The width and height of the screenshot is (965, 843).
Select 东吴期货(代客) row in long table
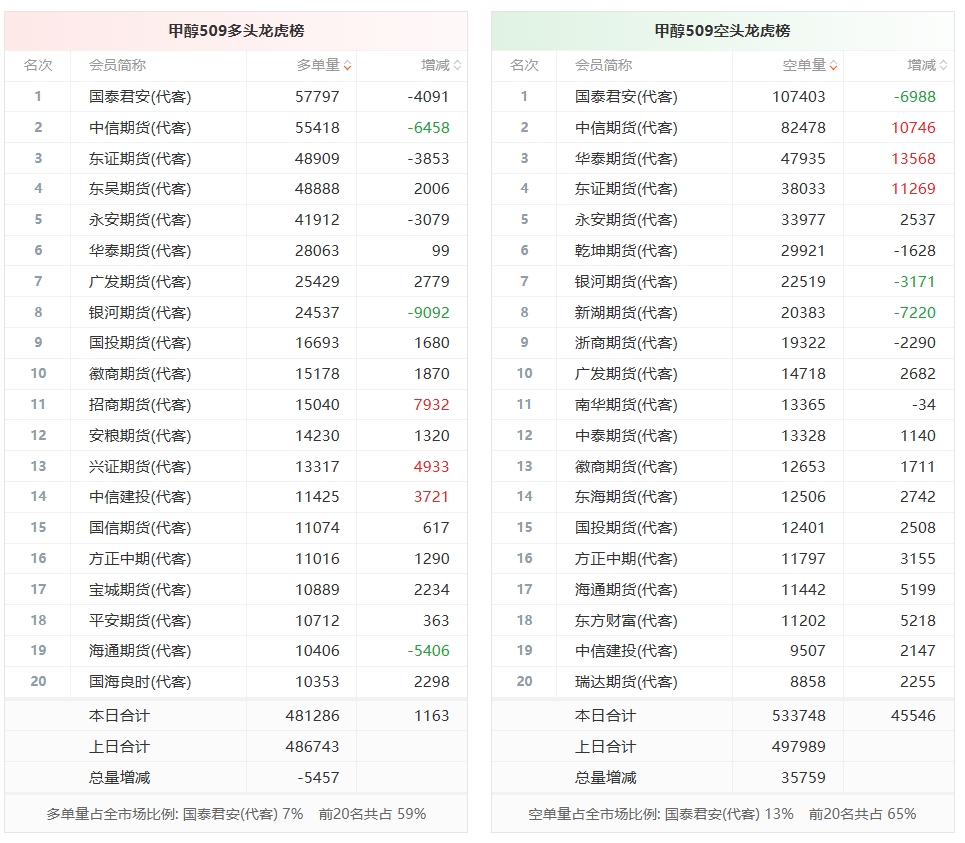236,189
